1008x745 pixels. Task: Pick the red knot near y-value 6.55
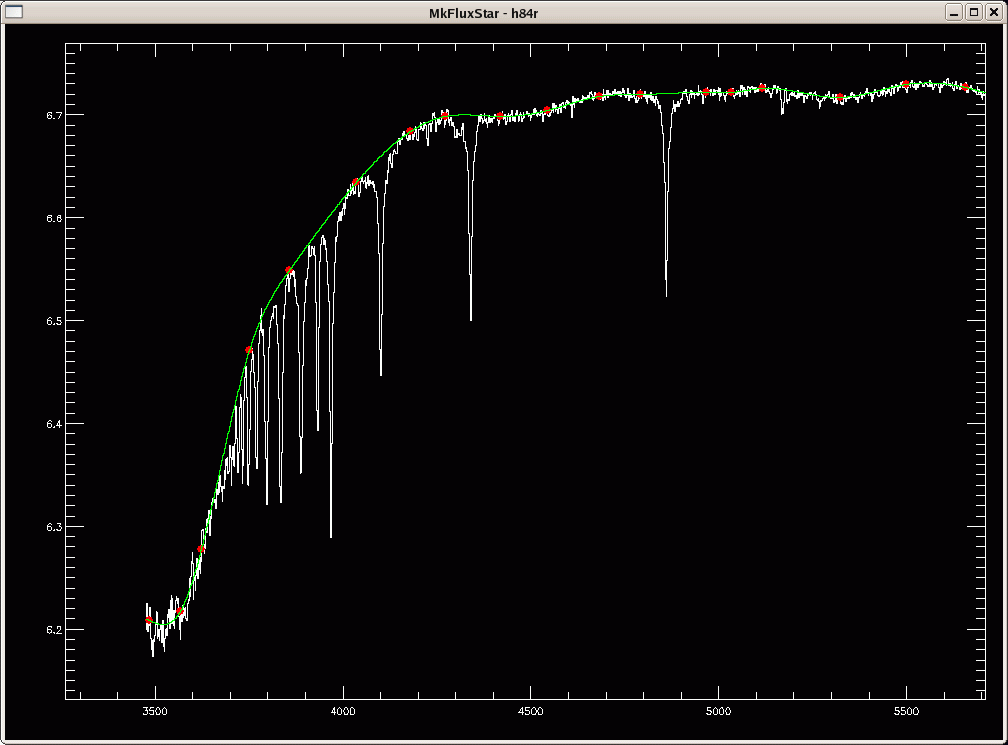[x=289, y=270]
